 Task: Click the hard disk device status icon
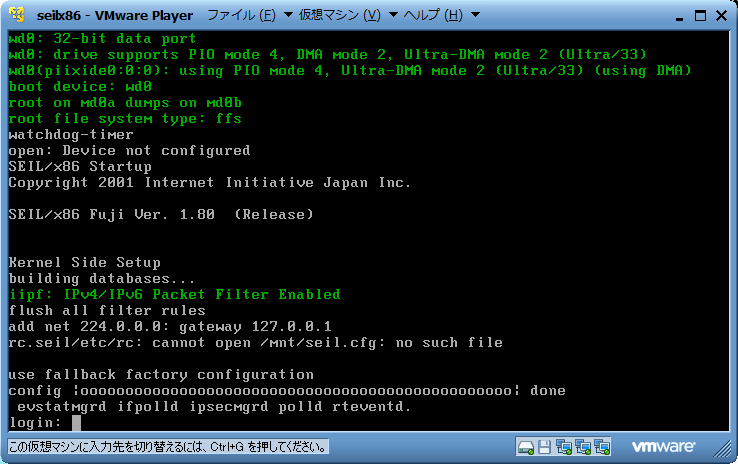pyautogui.click(x=526, y=447)
